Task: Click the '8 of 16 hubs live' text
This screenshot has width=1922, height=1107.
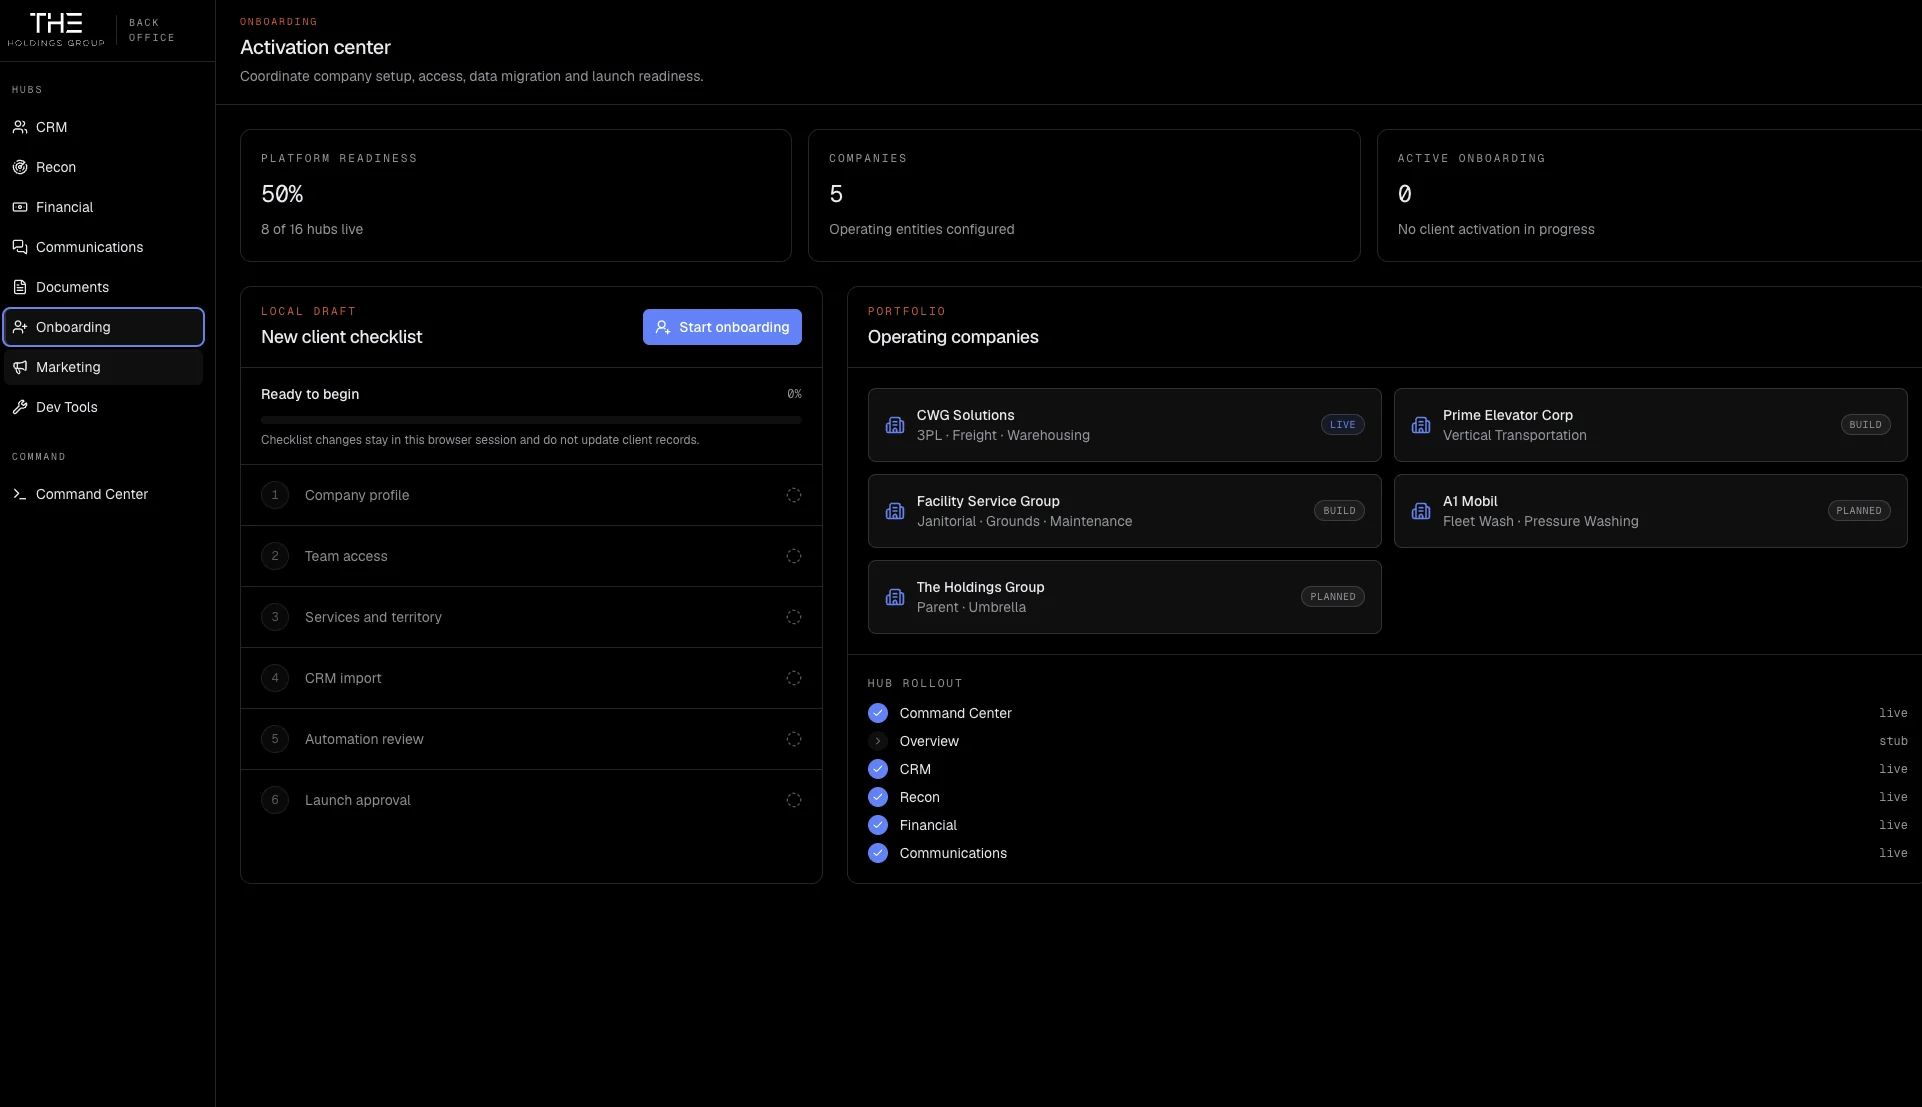Action: click(x=312, y=229)
